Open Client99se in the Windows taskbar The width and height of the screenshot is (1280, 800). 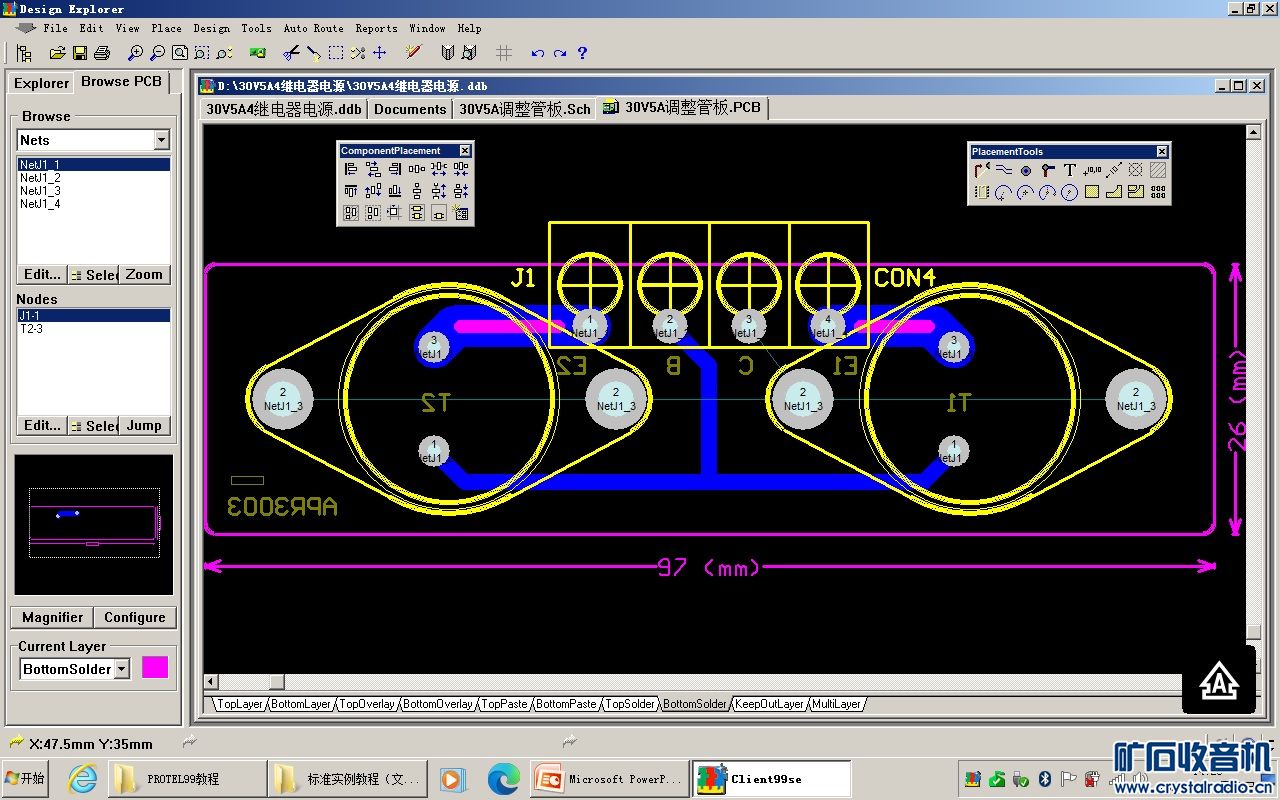coord(770,778)
